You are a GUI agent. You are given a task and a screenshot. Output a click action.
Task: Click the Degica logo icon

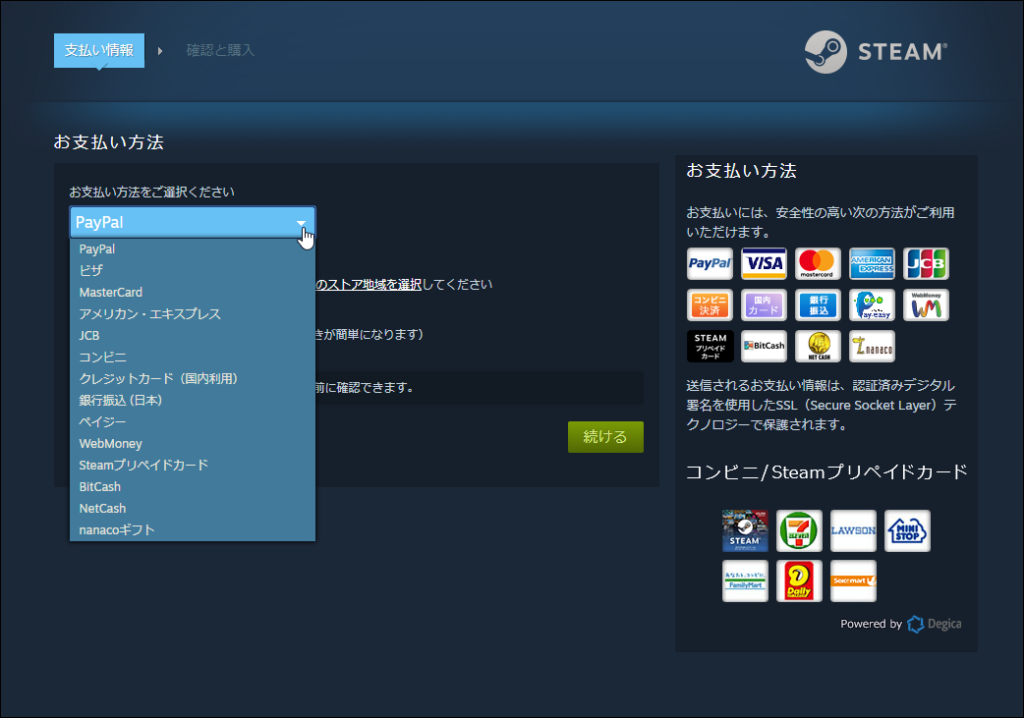point(916,625)
